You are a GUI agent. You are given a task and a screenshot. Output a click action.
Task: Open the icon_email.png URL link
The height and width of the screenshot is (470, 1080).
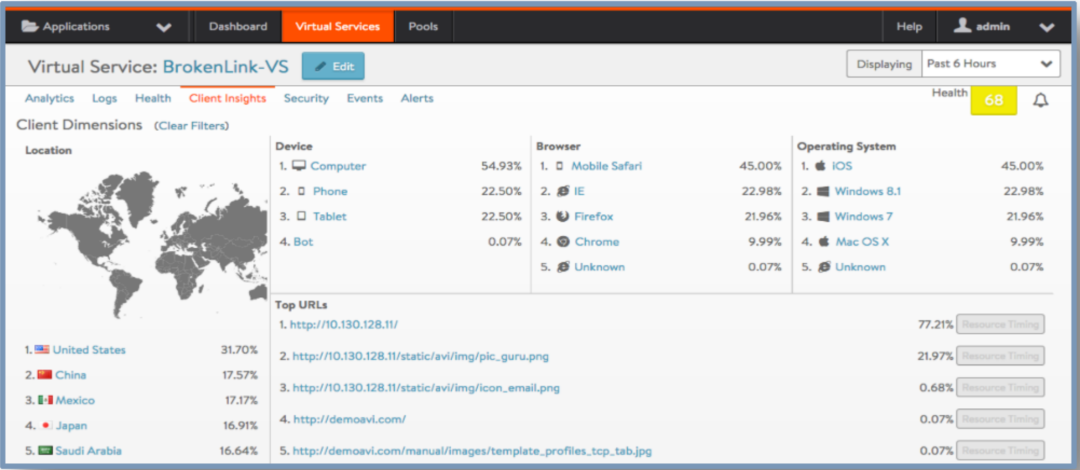426,388
